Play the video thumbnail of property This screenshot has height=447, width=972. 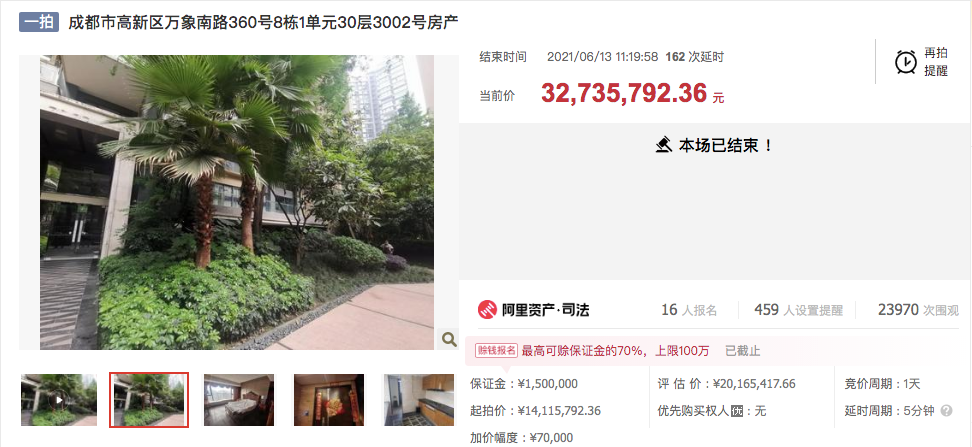pyautogui.click(x=59, y=400)
